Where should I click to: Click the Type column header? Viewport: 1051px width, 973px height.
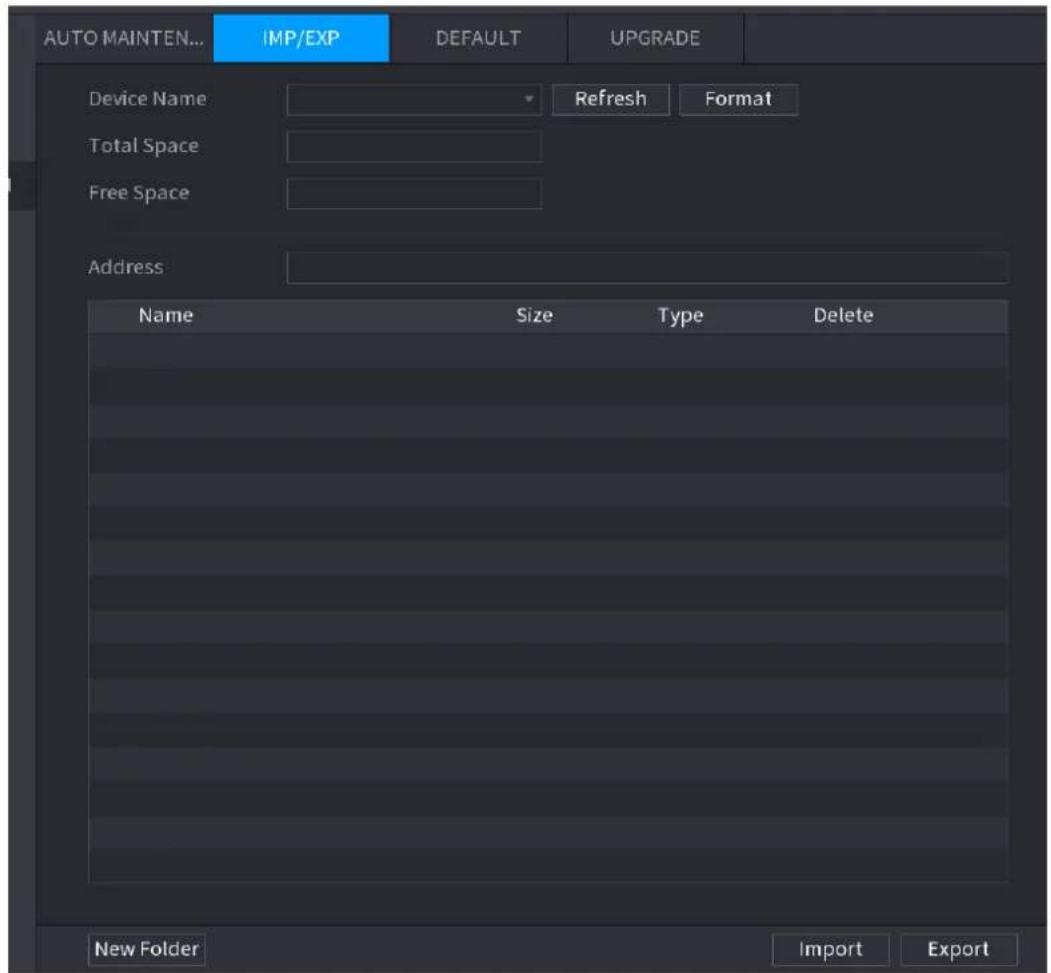coord(680,316)
